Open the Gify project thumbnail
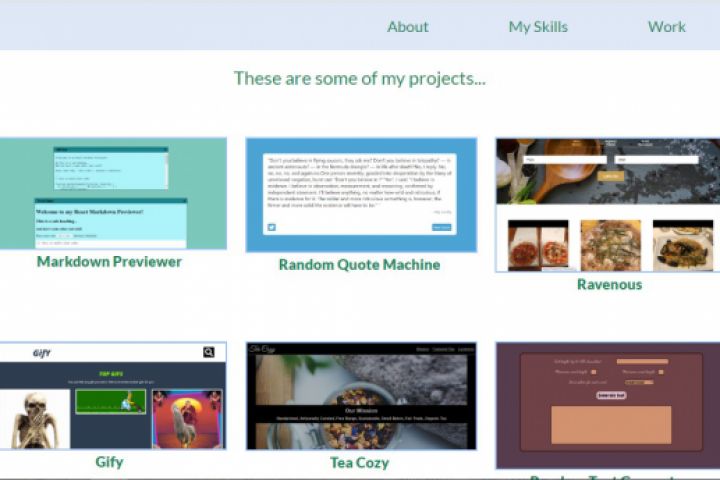 point(113,395)
